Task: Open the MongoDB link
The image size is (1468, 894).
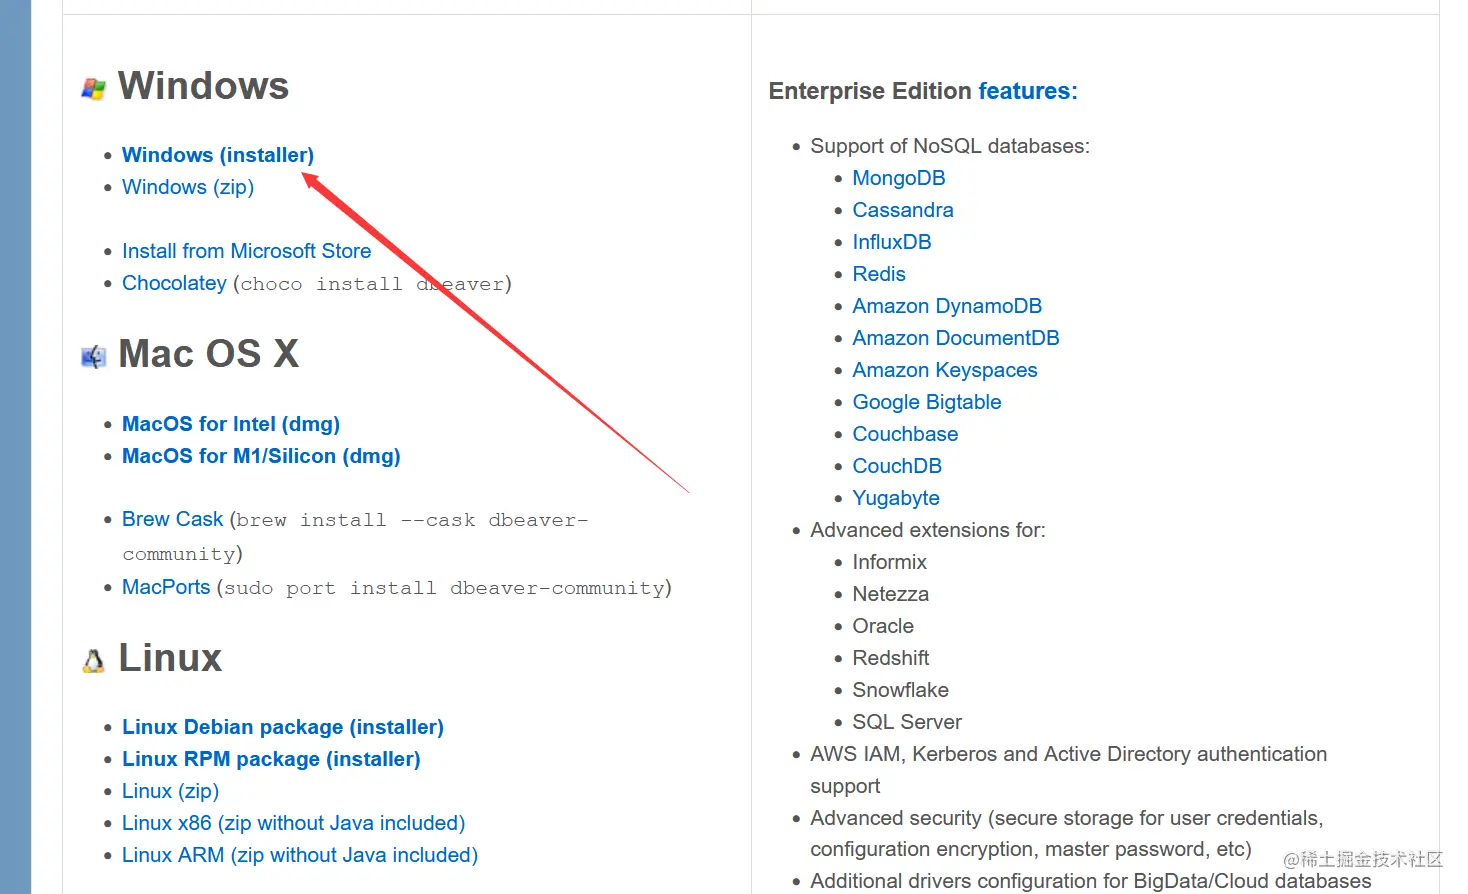Action: pos(898,178)
